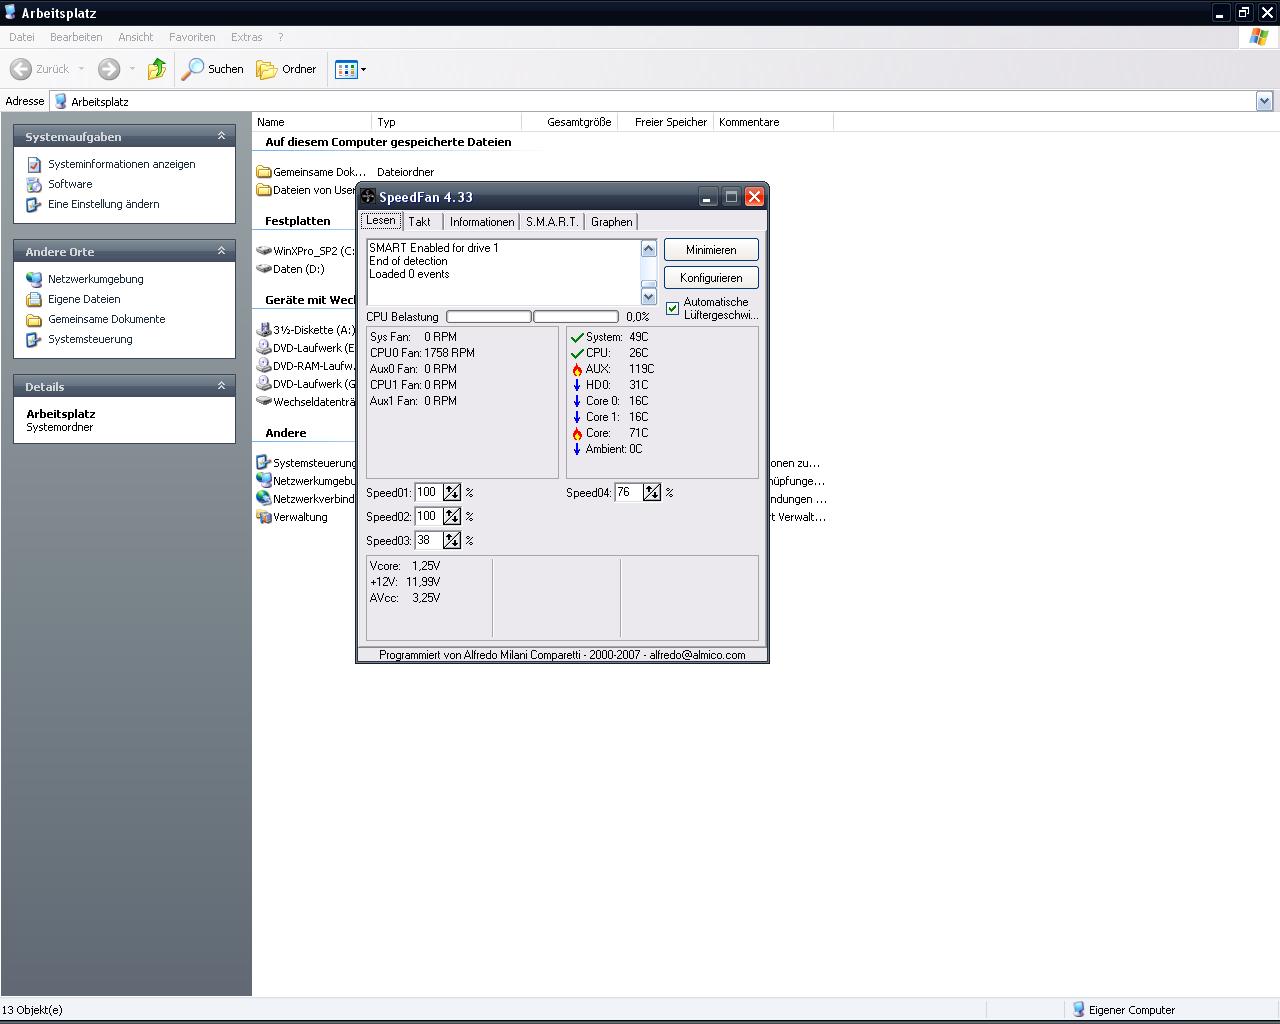Select the 3½-Diskette (A:) icon
Image resolution: width=1280 pixels, height=1024 pixels.
tap(264, 330)
